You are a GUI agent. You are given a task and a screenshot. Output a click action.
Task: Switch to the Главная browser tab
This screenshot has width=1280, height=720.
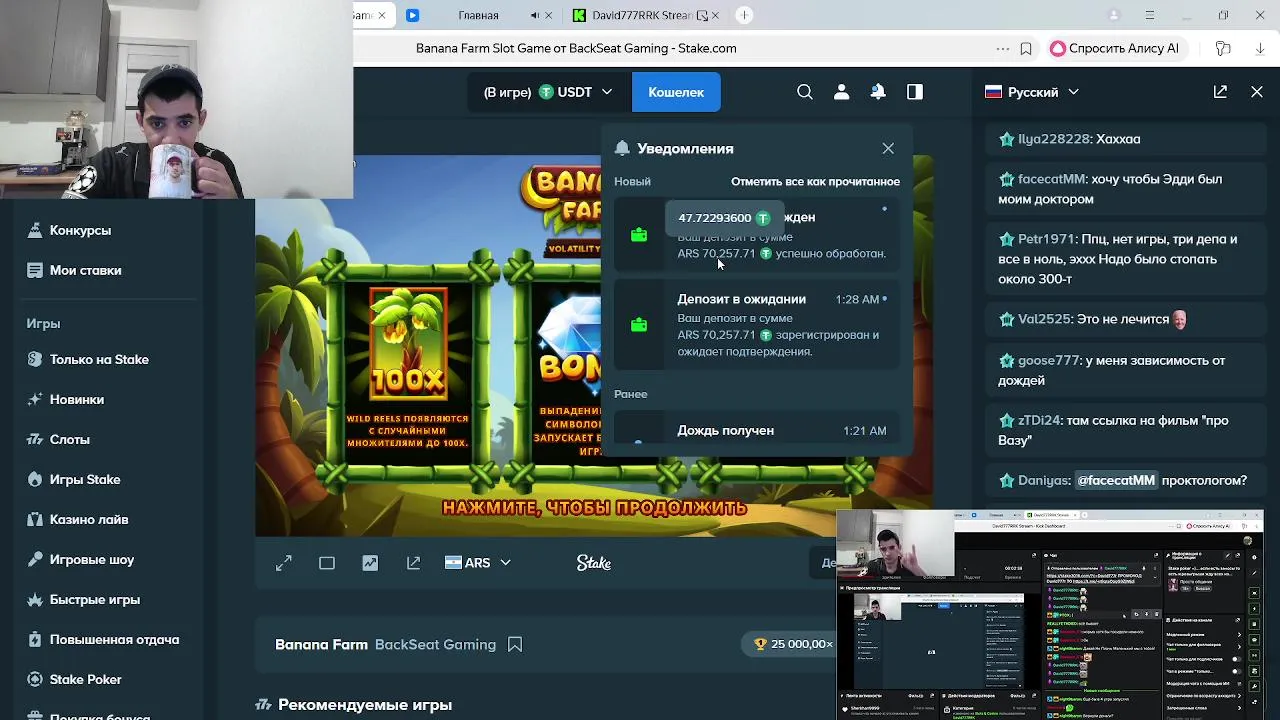tap(478, 15)
